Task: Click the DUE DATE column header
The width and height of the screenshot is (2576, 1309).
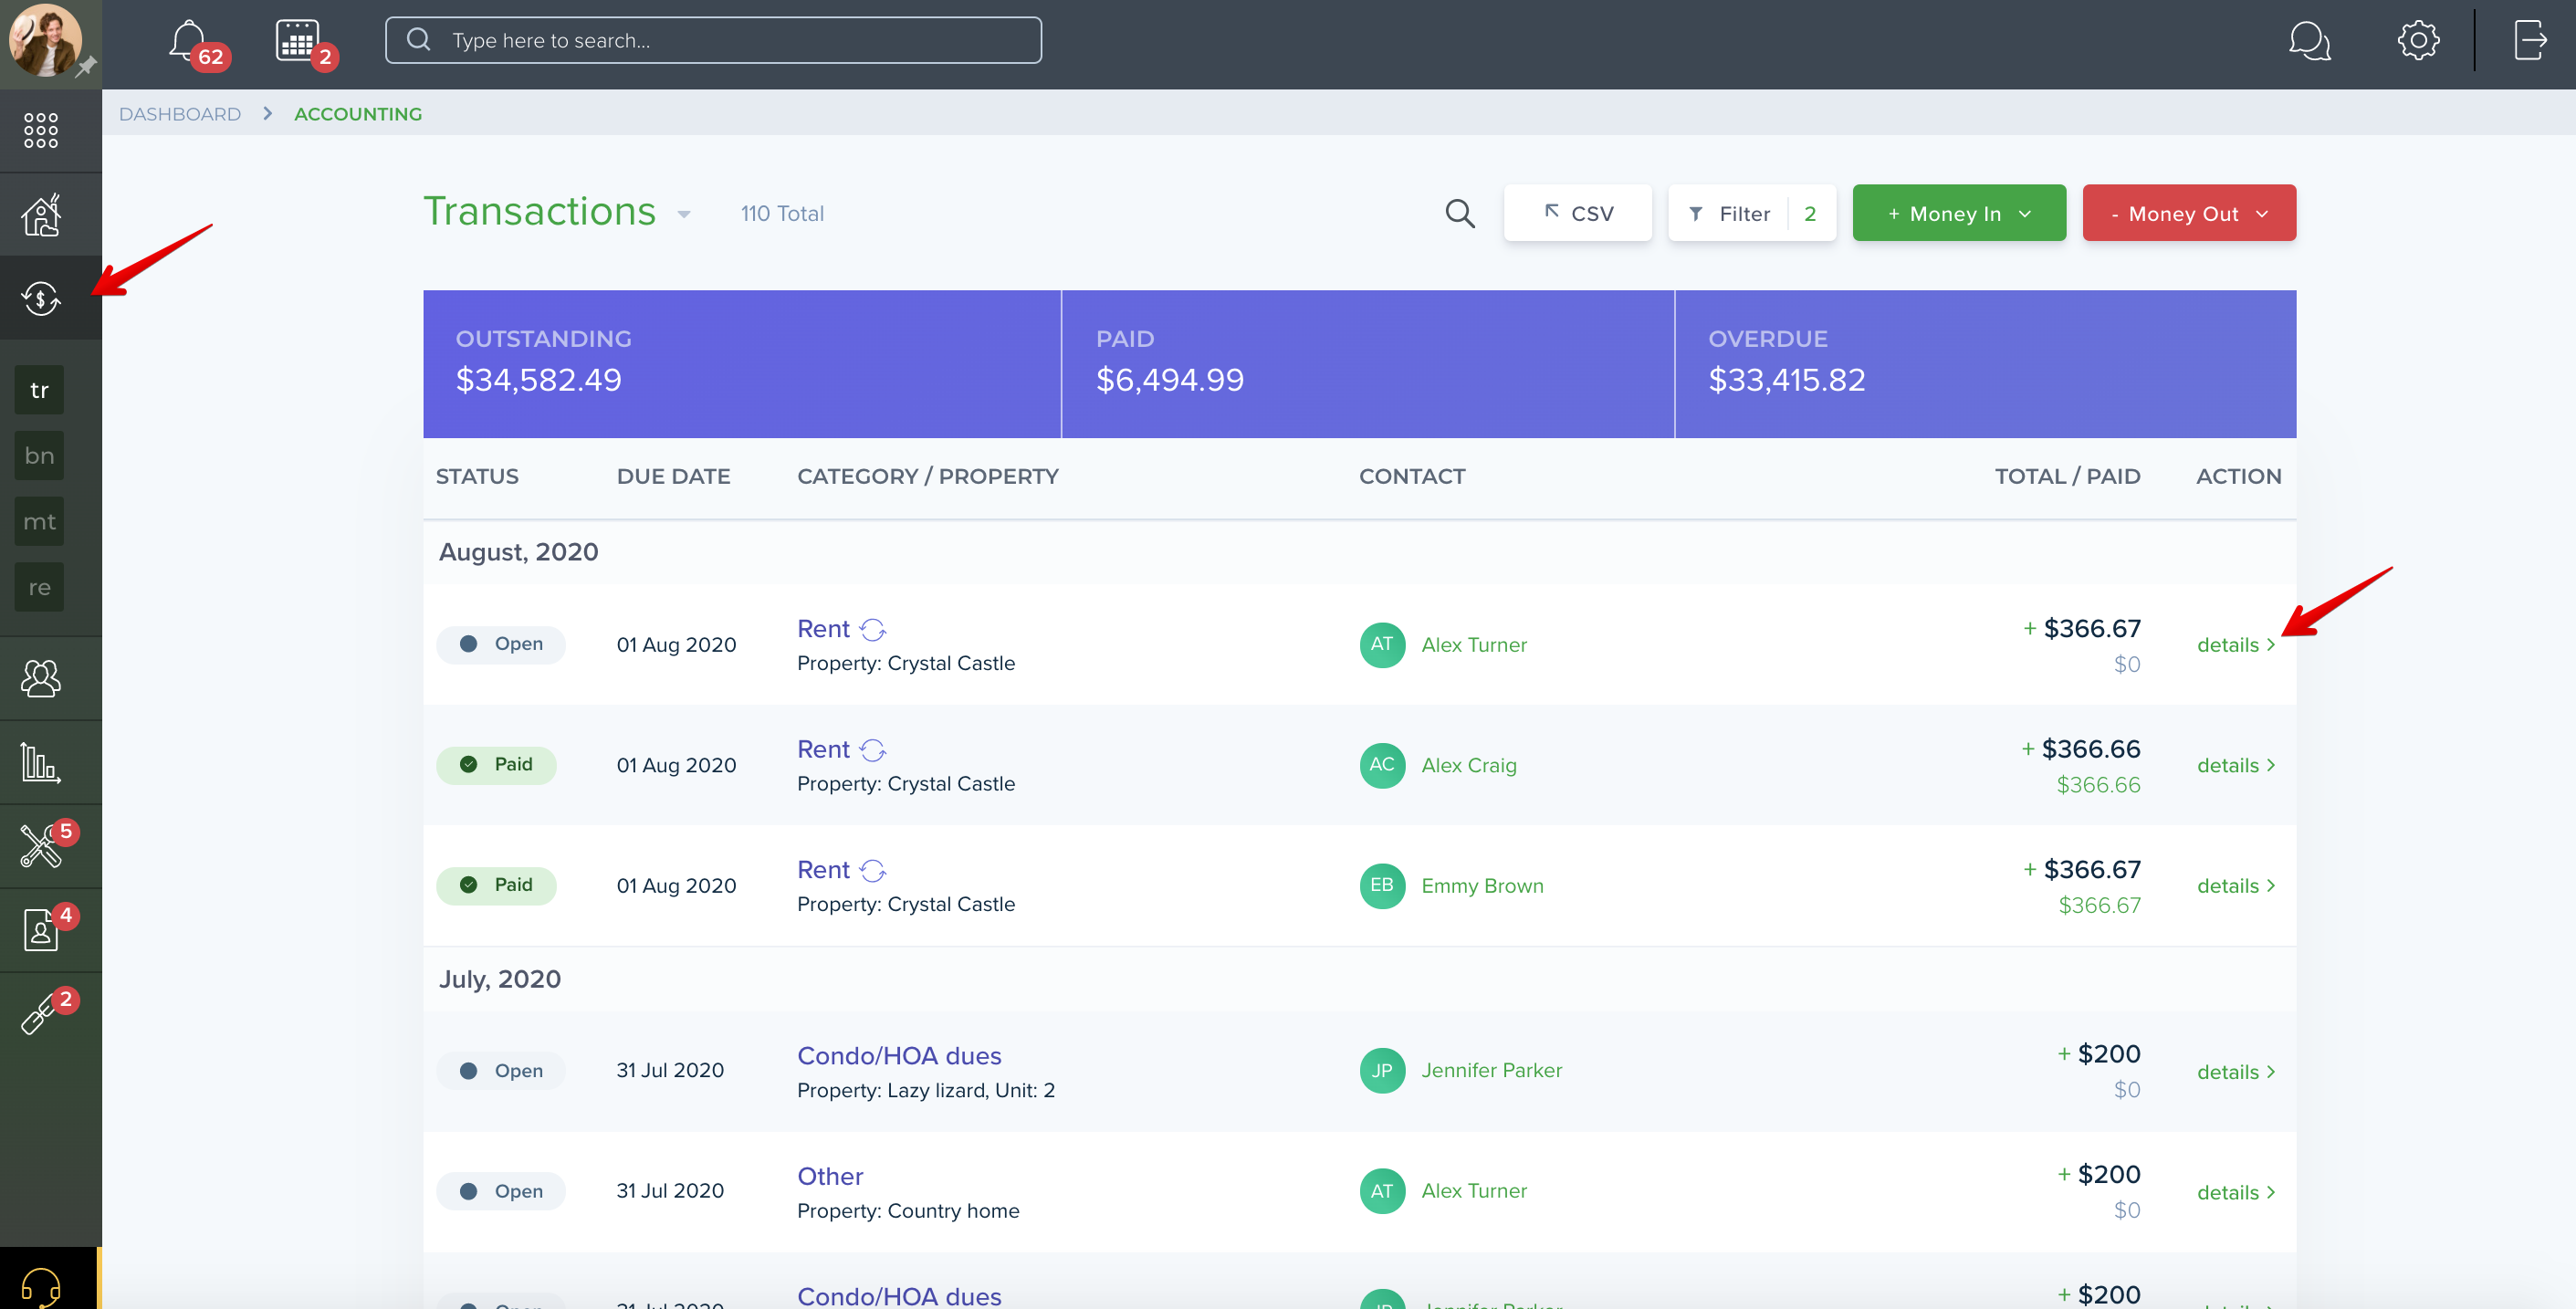Action: pyautogui.click(x=673, y=477)
